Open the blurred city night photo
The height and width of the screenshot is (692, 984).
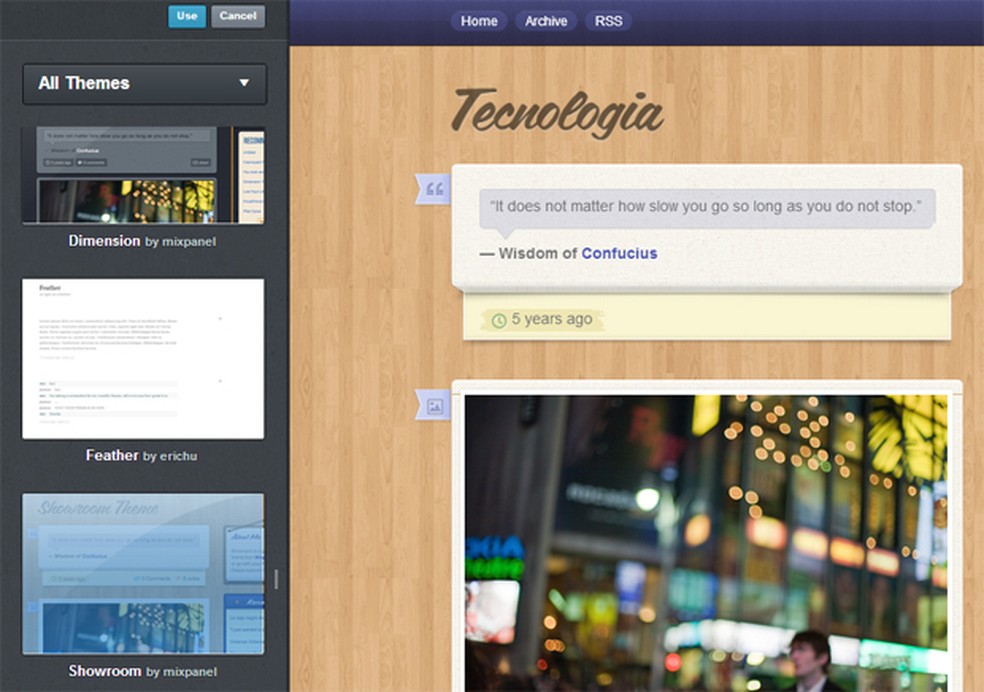click(x=707, y=543)
